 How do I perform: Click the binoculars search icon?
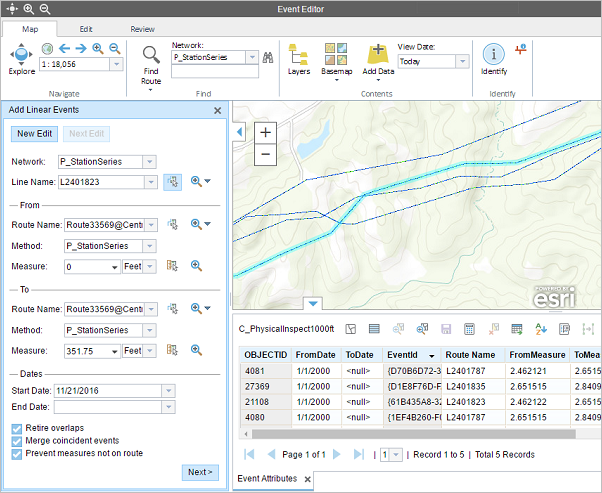coord(268,58)
